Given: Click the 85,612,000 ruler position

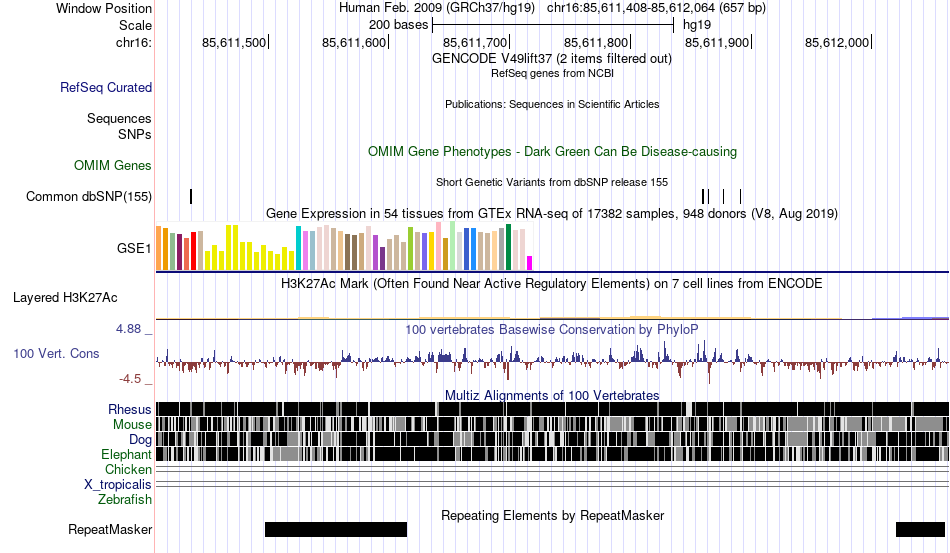Looking at the screenshot, I should pos(837,42).
